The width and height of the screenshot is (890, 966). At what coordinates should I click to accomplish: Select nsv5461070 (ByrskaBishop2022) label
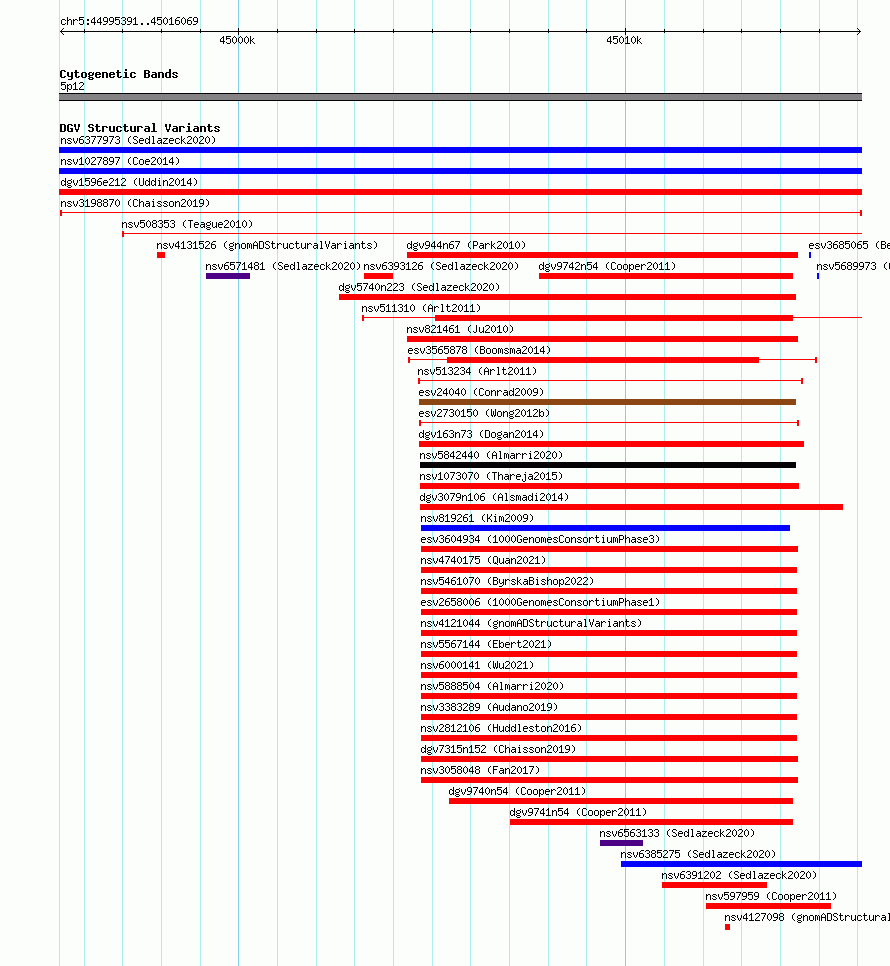[x=508, y=580]
